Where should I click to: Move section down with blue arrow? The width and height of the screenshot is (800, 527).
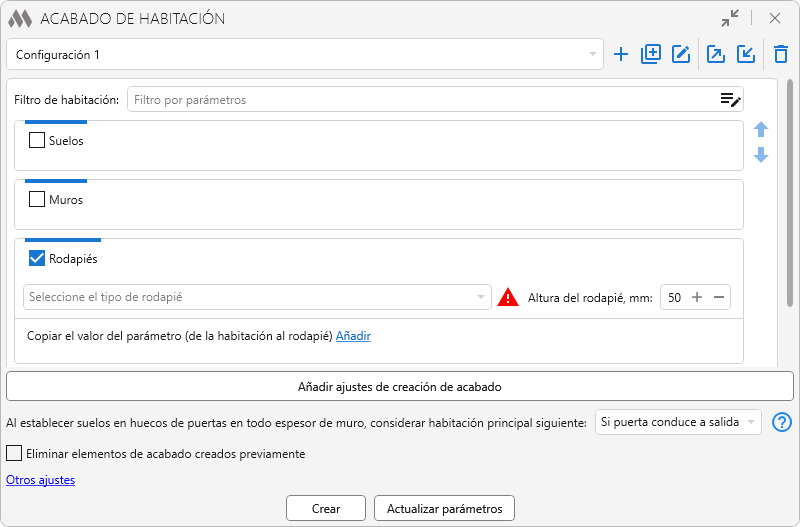pyautogui.click(x=761, y=155)
